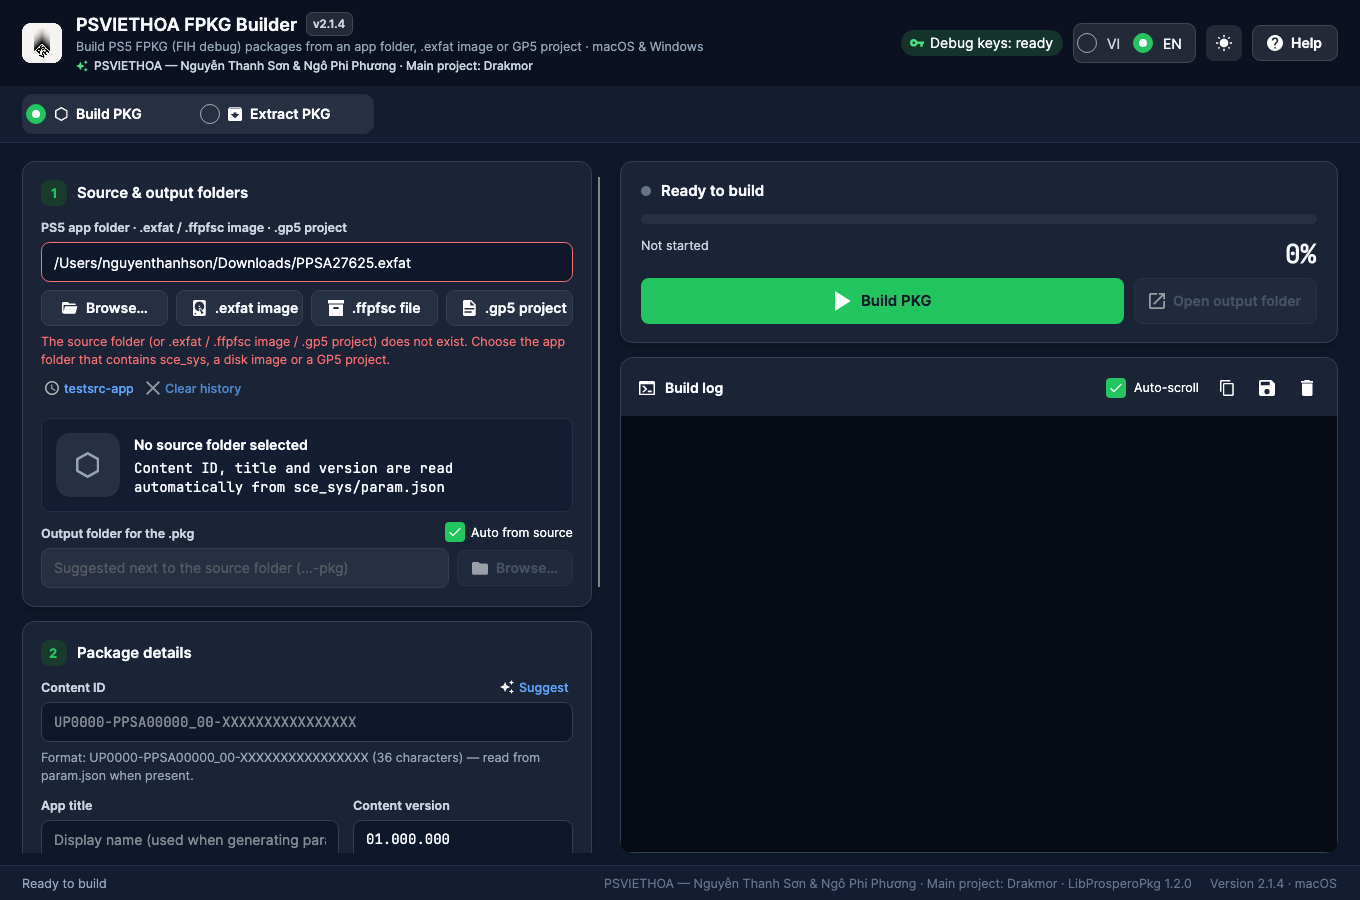
Task: Click the Debug keys ready status badge
Action: (981, 43)
